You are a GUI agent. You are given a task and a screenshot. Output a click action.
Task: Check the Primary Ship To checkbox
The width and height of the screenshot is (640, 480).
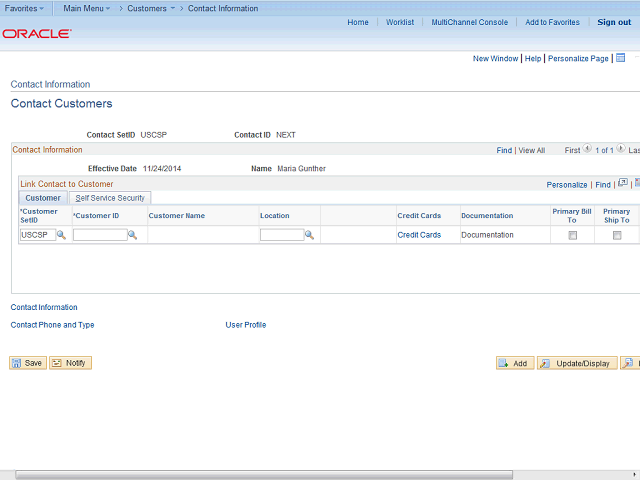click(617, 236)
